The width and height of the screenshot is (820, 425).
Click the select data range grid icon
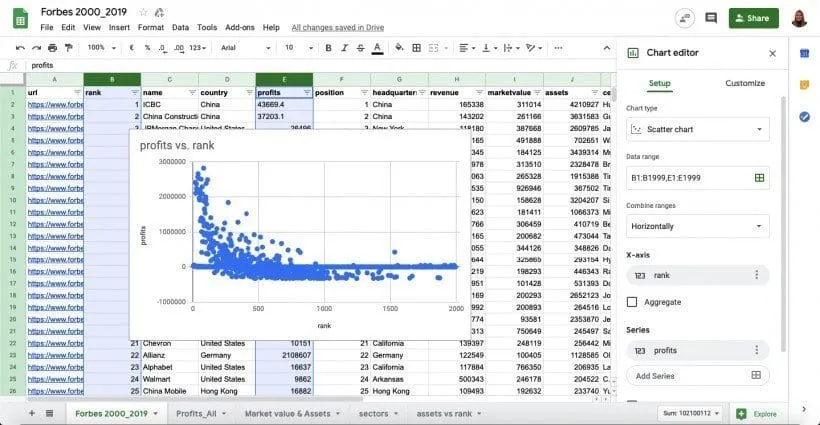pos(759,178)
